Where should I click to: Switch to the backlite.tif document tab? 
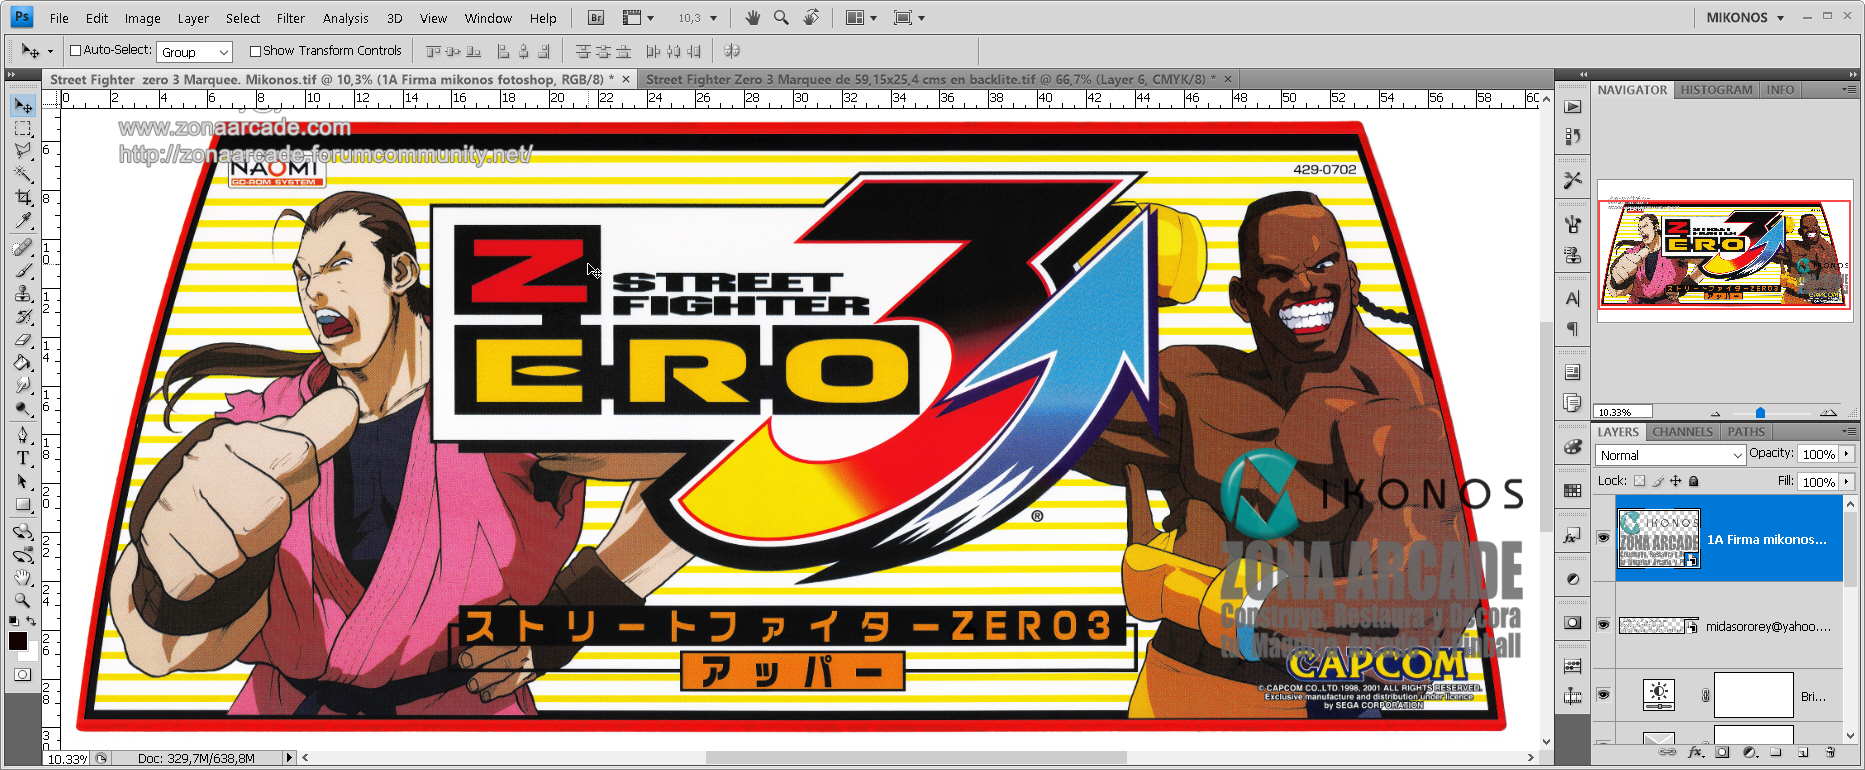pyautogui.click(x=933, y=79)
